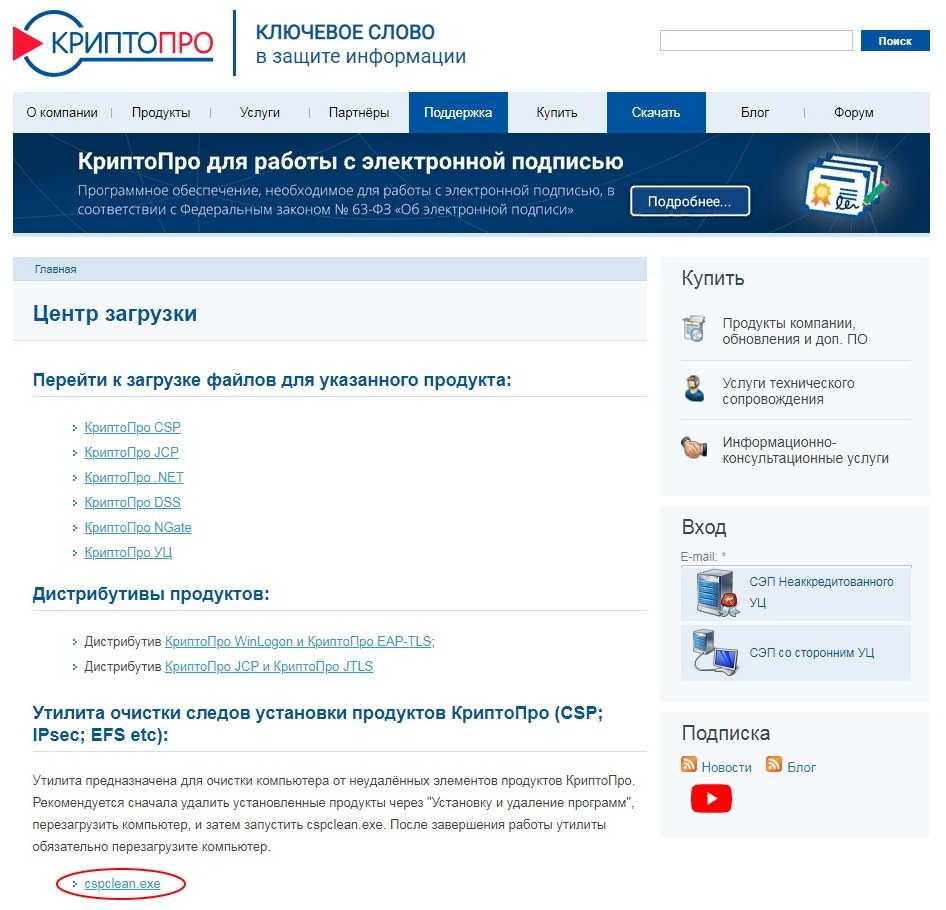Click the Подробнее... banner button
The height and width of the screenshot is (910, 946).
(x=689, y=201)
